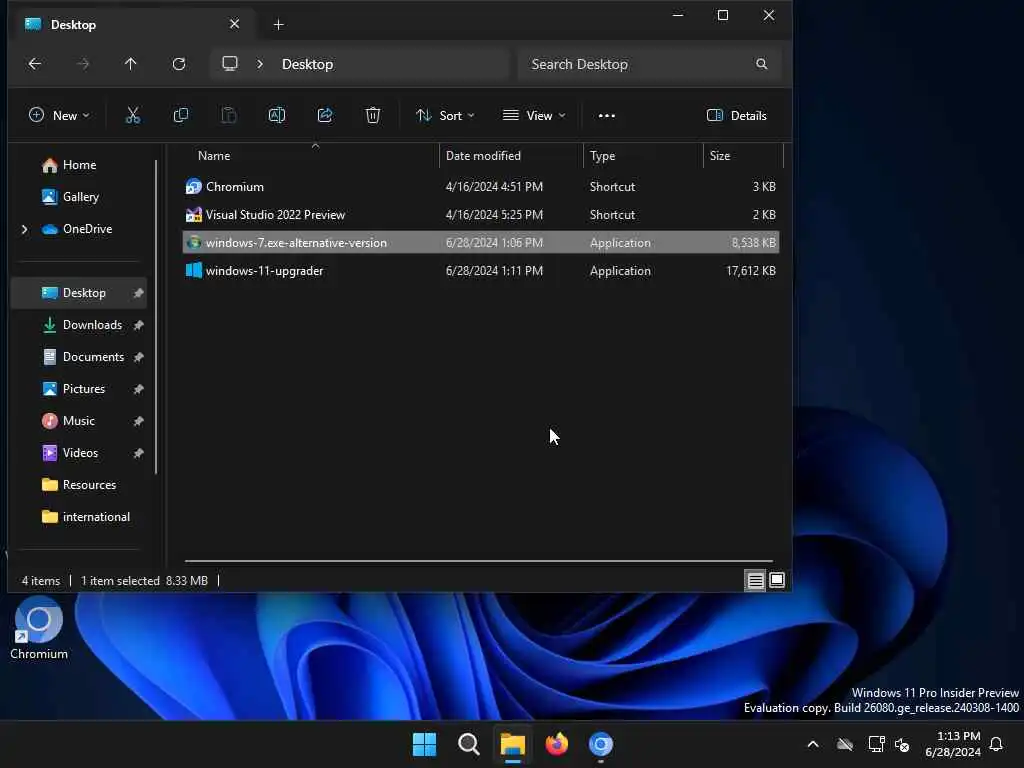1024x768 pixels.
Task: Click the Paste clipboard icon
Action: coord(229,116)
